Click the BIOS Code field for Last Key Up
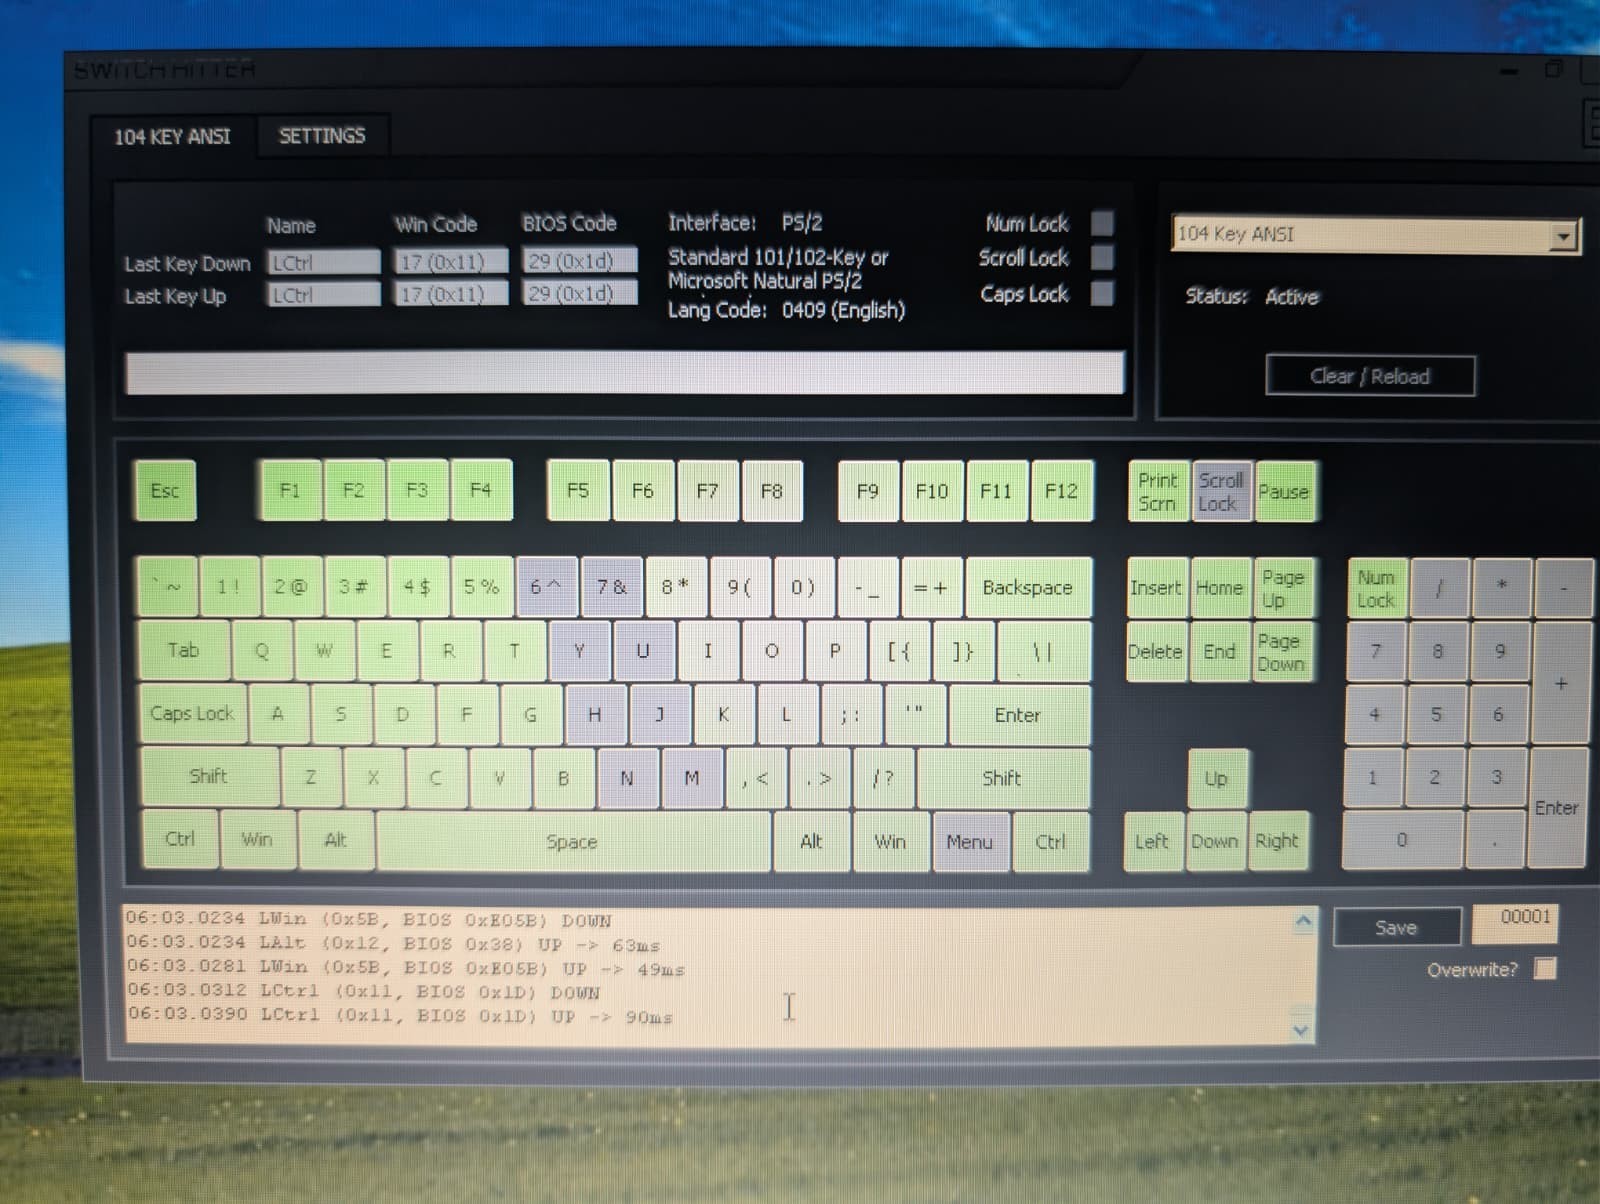 [579, 294]
